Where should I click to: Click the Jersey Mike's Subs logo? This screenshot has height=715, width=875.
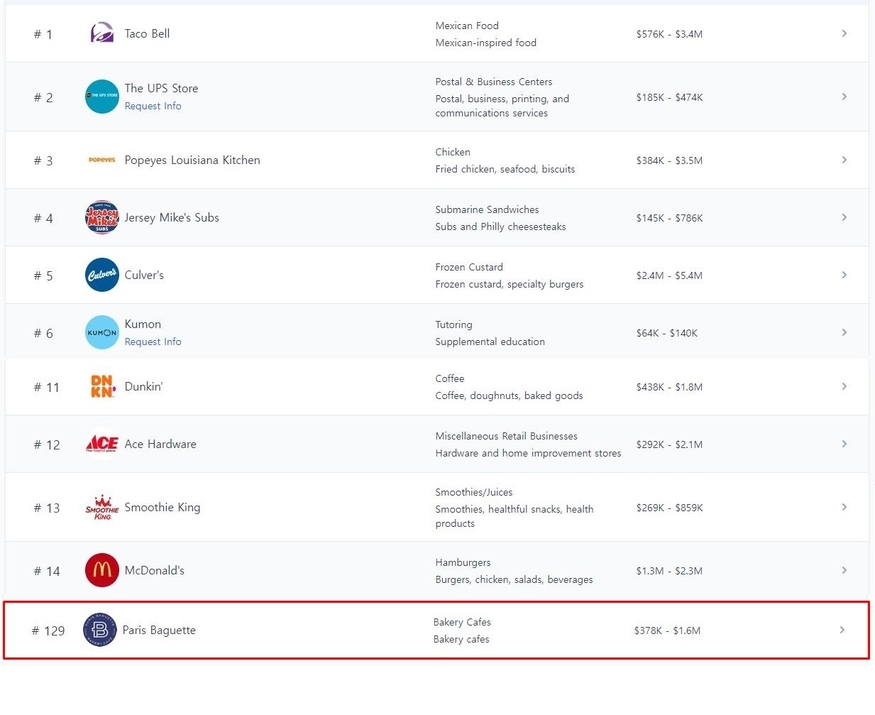click(102, 217)
